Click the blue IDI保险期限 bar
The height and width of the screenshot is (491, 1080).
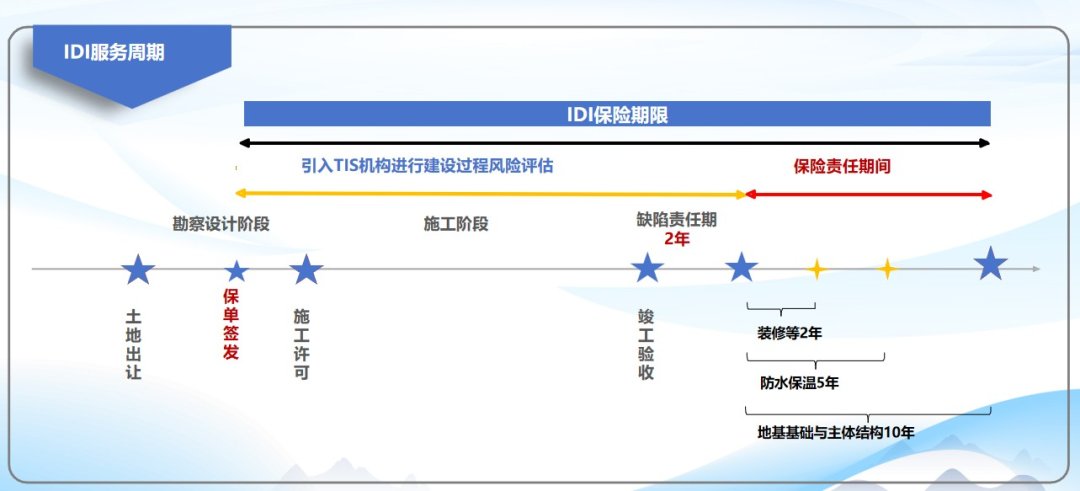(x=617, y=114)
